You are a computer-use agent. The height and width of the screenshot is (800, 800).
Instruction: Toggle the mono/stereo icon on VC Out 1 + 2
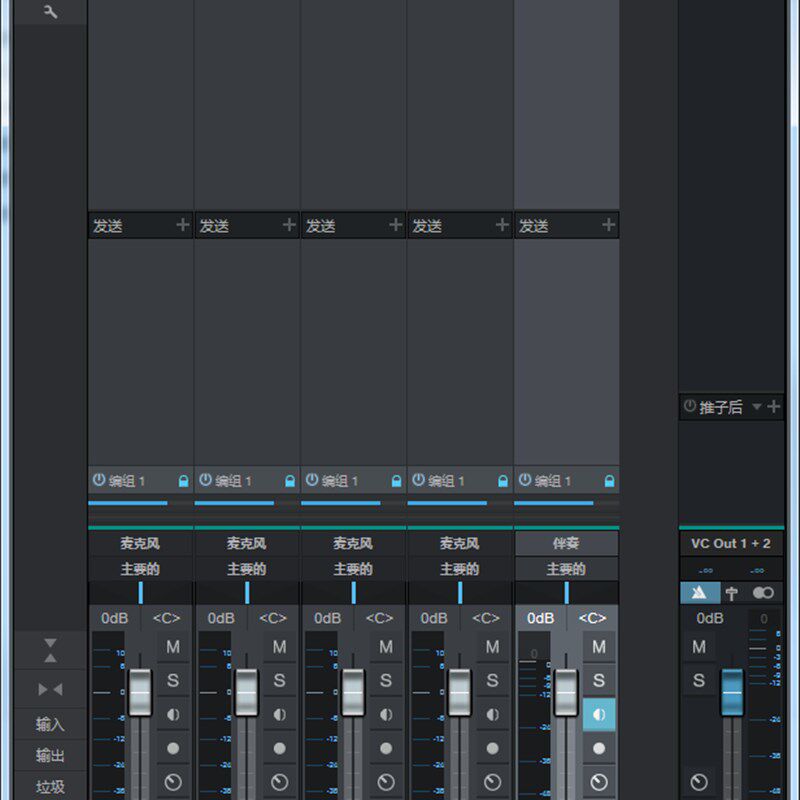point(763,593)
